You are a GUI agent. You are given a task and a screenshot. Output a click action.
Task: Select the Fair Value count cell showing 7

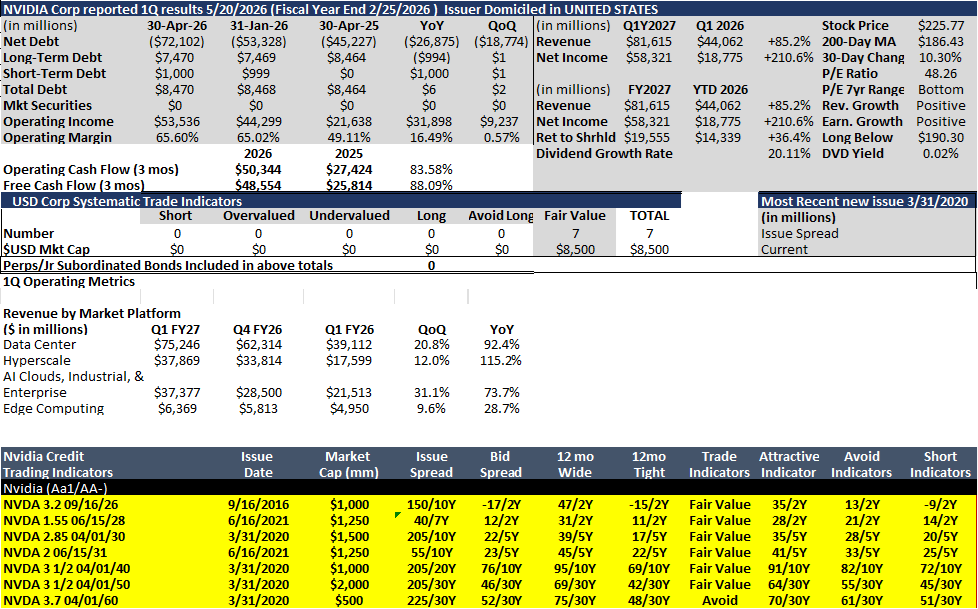575,233
